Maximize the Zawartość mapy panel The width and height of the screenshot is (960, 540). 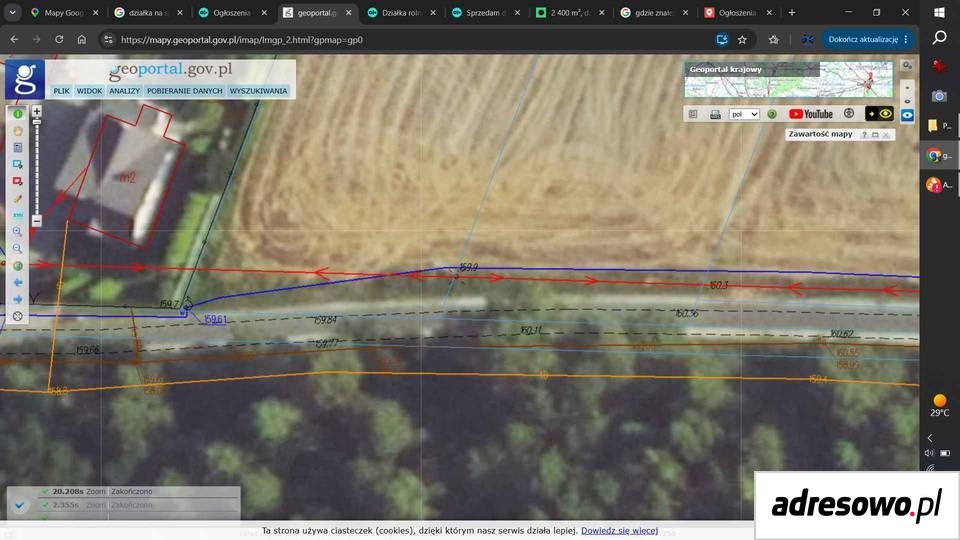tap(875, 135)
